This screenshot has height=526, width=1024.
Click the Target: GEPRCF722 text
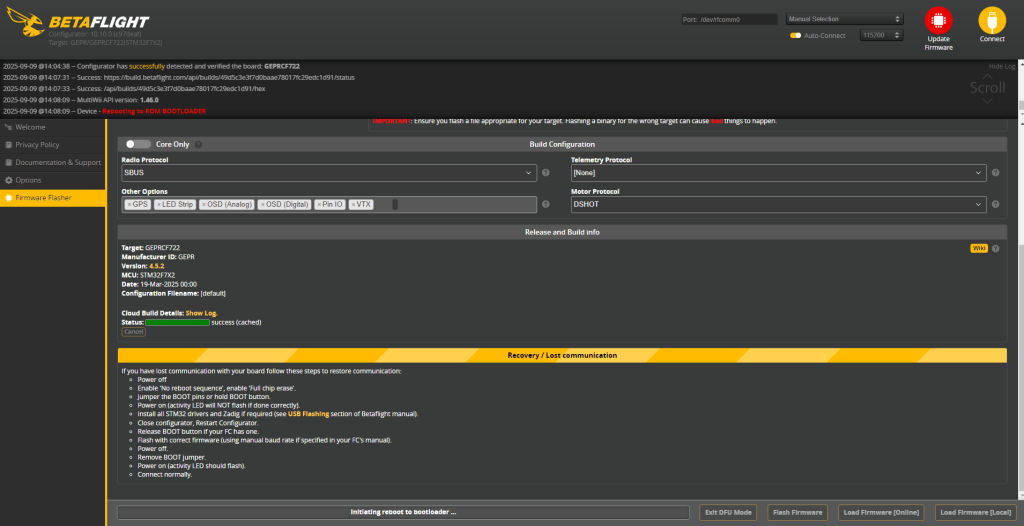[150, 248]
